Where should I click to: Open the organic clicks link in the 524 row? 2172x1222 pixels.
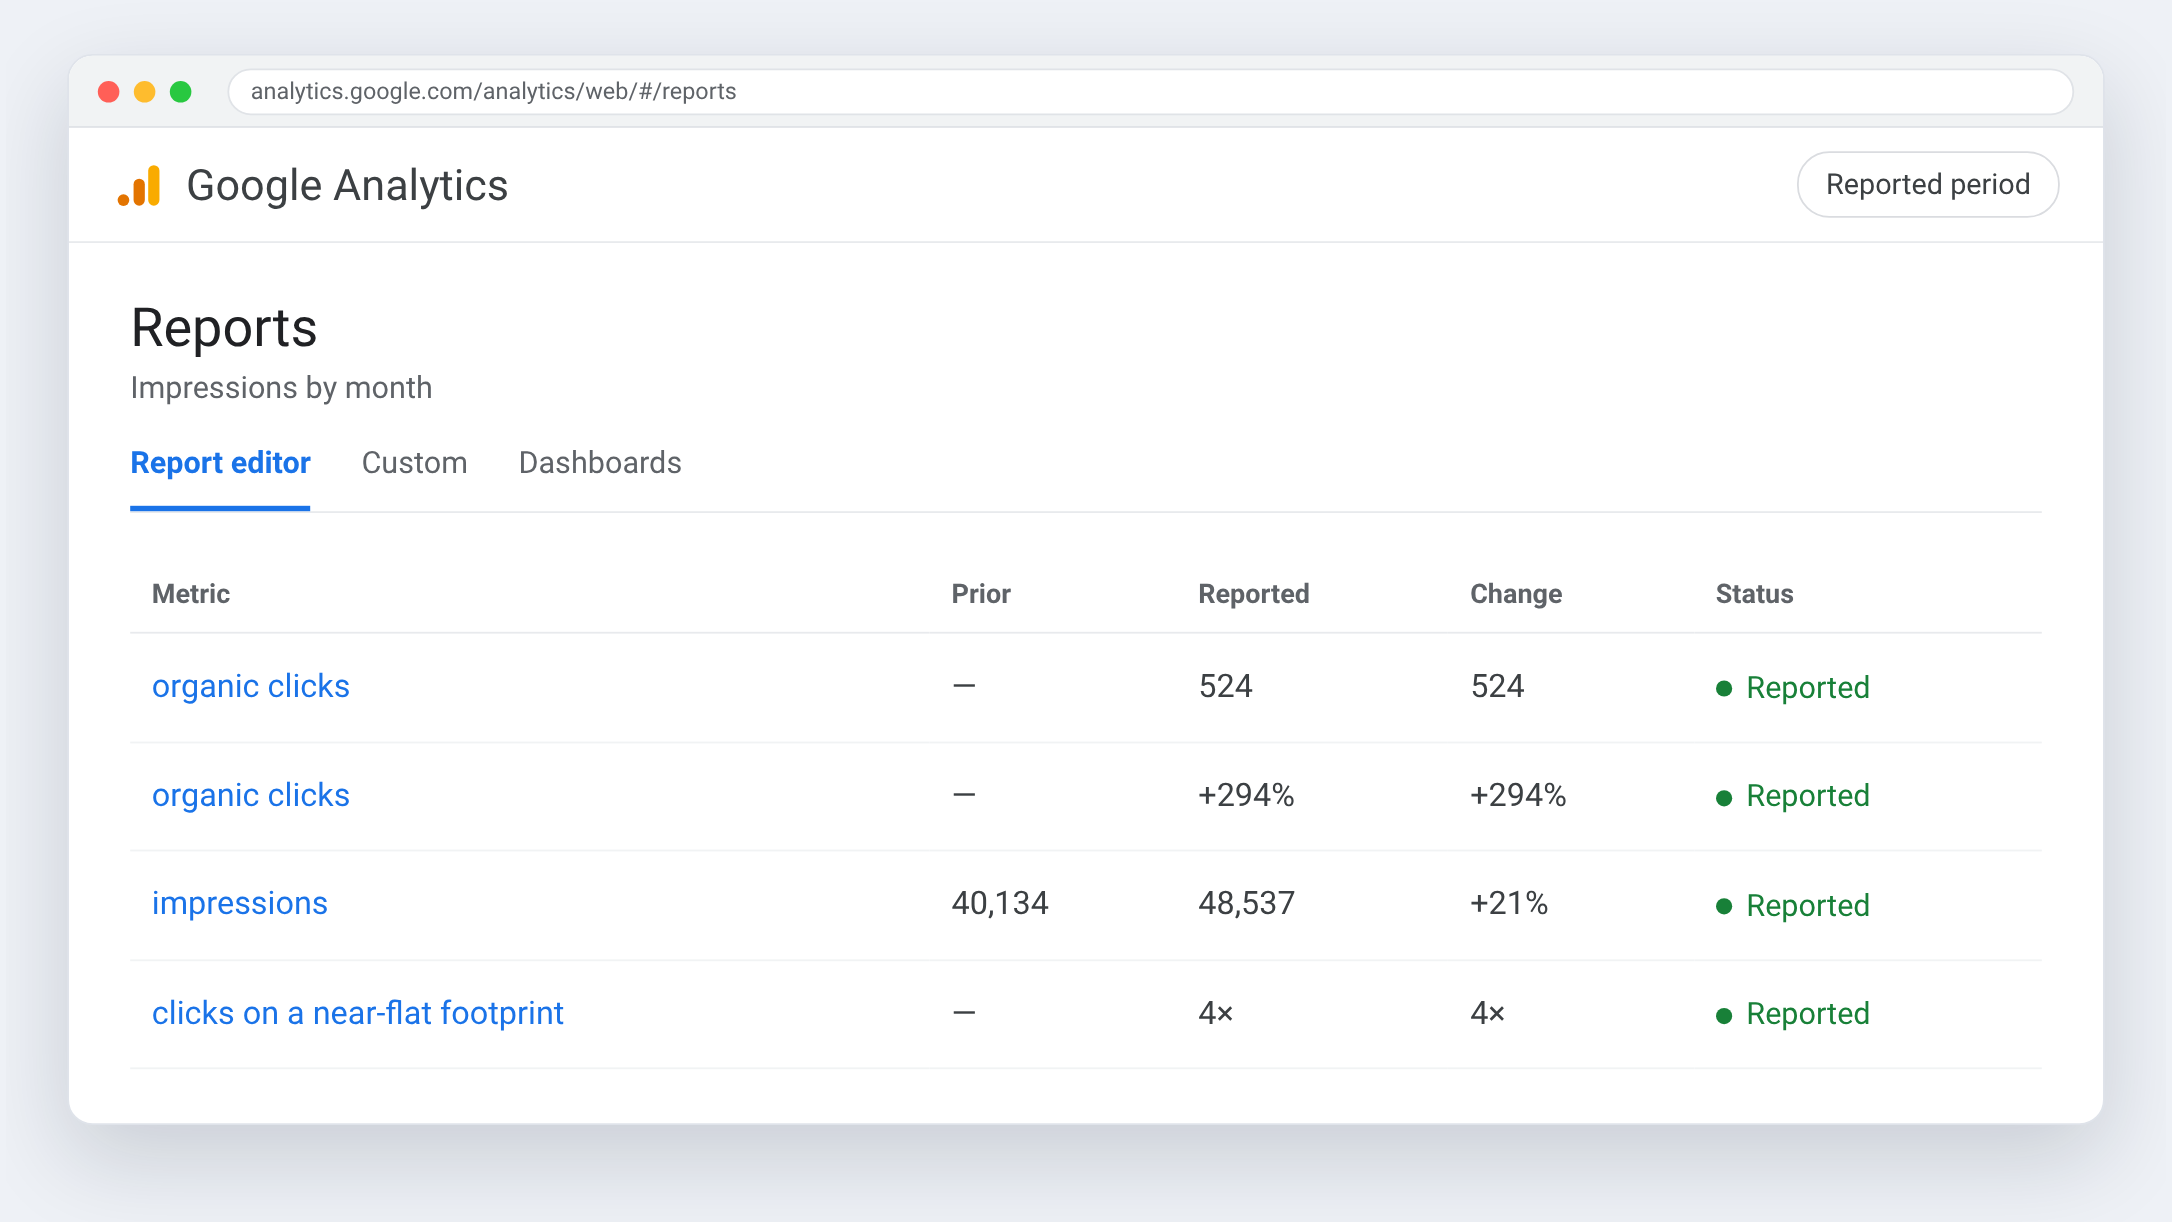tap(251, 686)
